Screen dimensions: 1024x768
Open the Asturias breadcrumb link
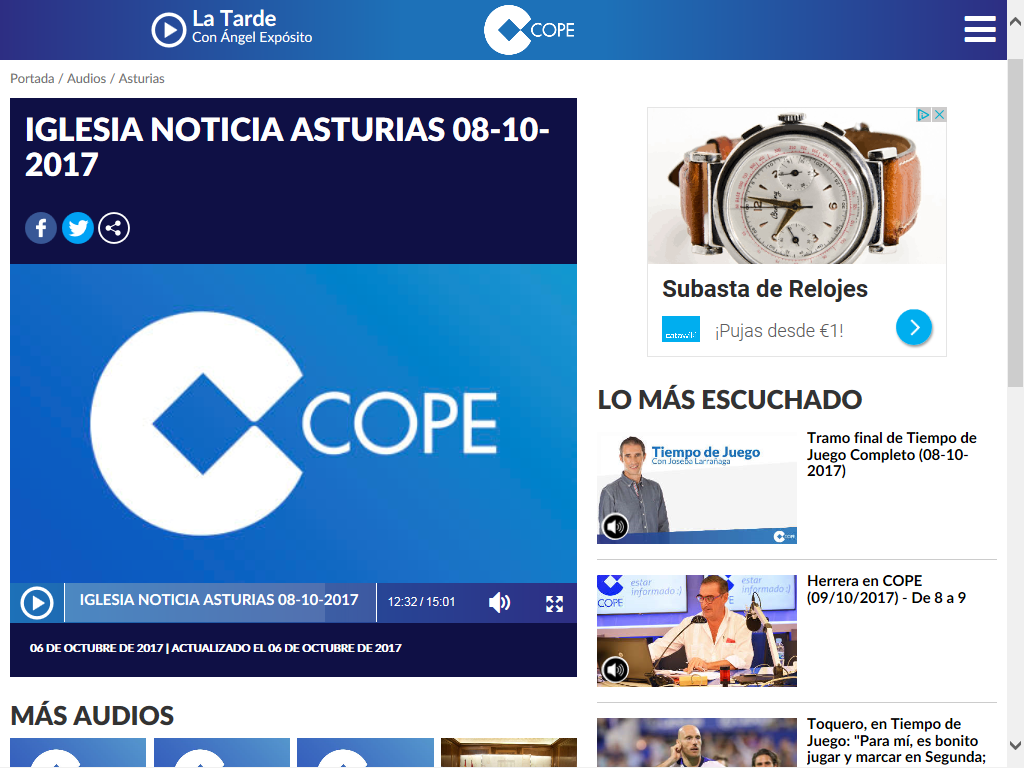tap(142, 78)
